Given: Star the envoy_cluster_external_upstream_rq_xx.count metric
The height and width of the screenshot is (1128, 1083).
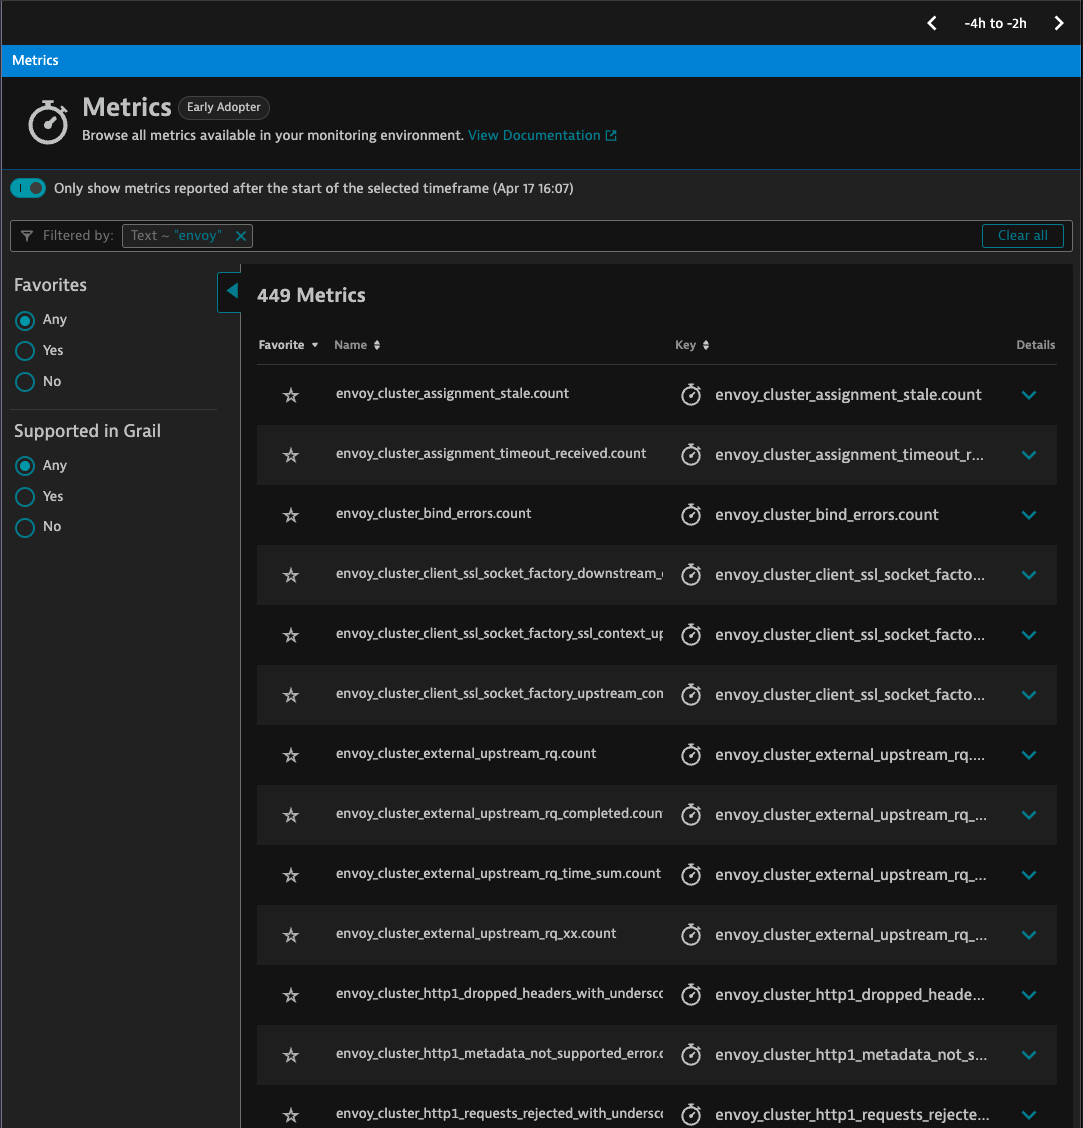Looking at the screenshot, I should pos(291,935).
